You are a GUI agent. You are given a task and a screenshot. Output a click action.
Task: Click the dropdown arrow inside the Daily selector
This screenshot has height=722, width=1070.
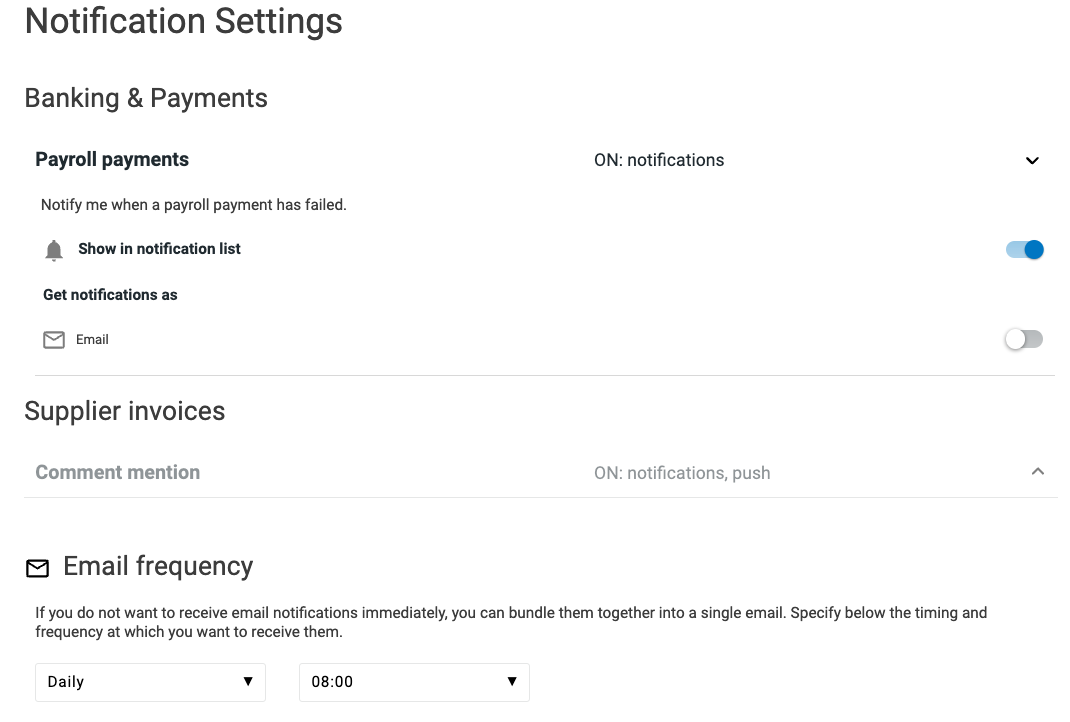248,681
